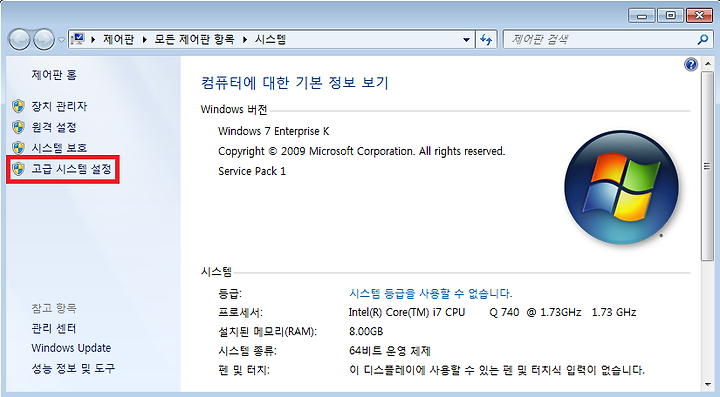Screen dimensions: 720x397
Task: Click 시스템 등급을 사용할 수 없습니다 link
Action: pos(431,293)
